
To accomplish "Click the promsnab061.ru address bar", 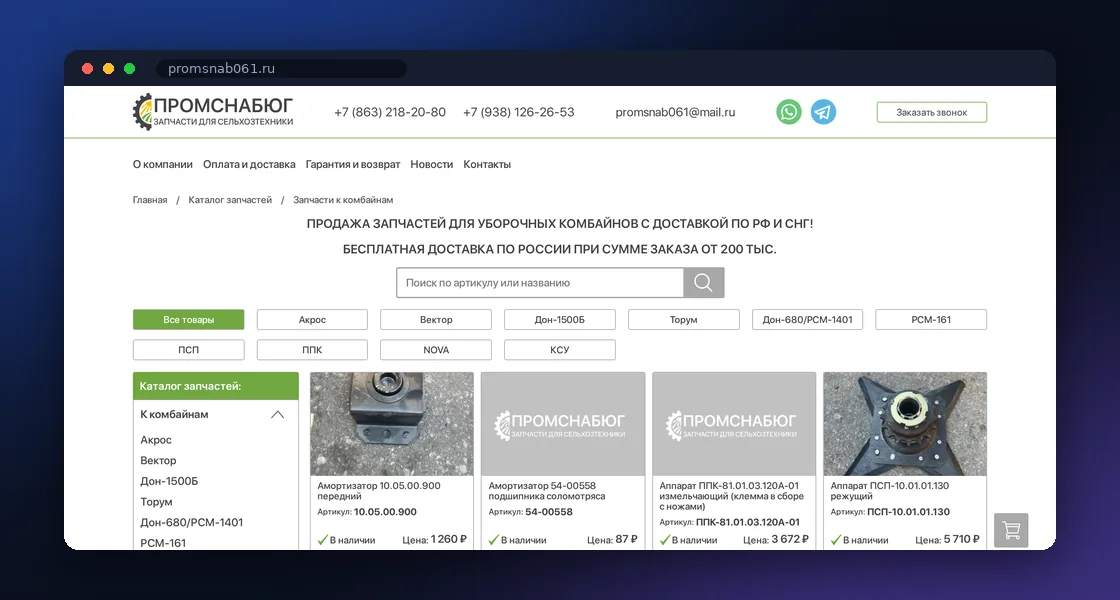I will [281, 69].
